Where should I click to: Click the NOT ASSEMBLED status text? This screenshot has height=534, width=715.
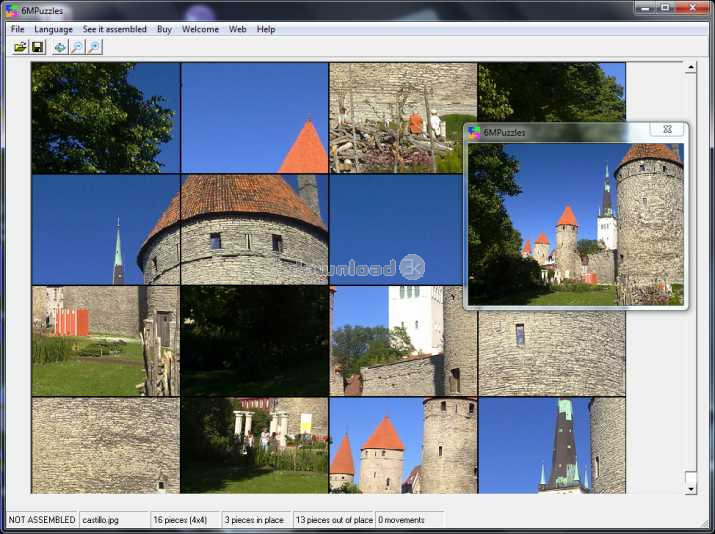click(x=42, y=520)
